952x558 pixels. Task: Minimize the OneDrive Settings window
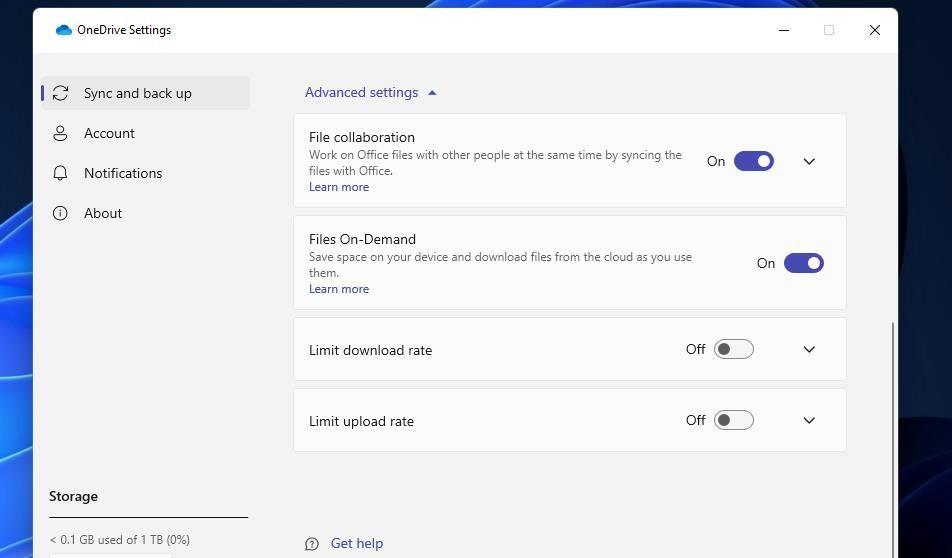point(784,30)
